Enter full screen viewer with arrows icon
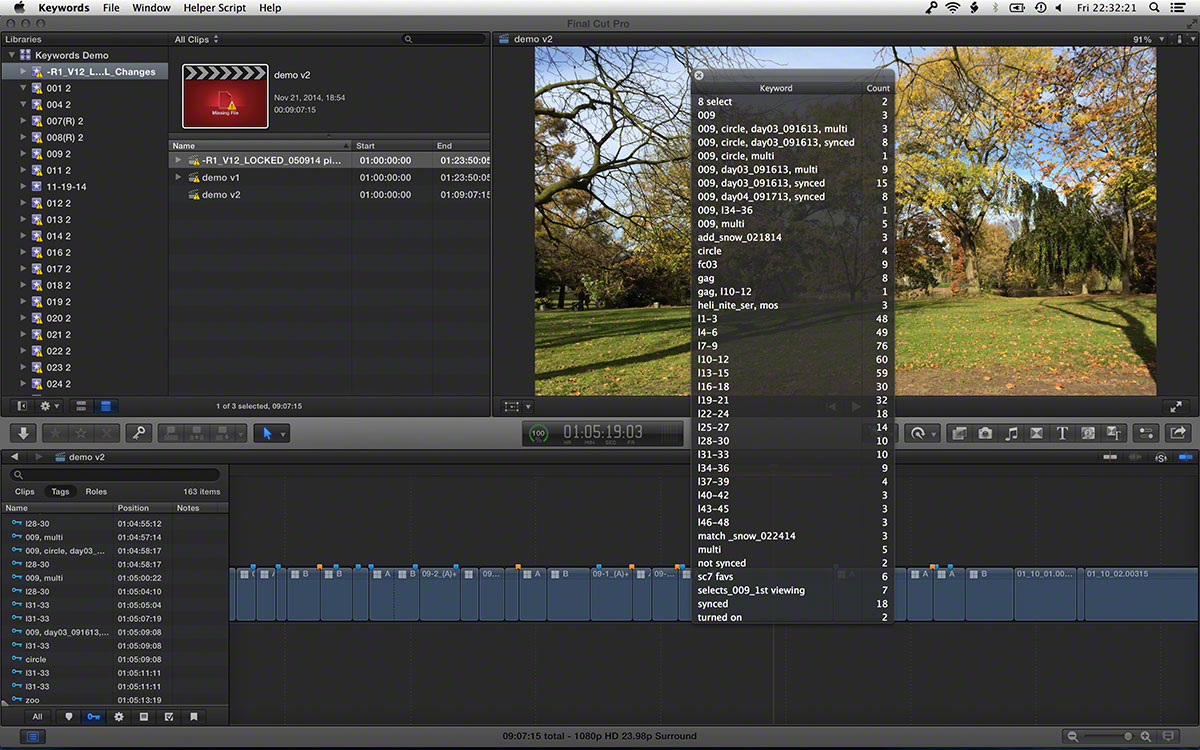1200x750 pixels. click(x=1177, y=407)
